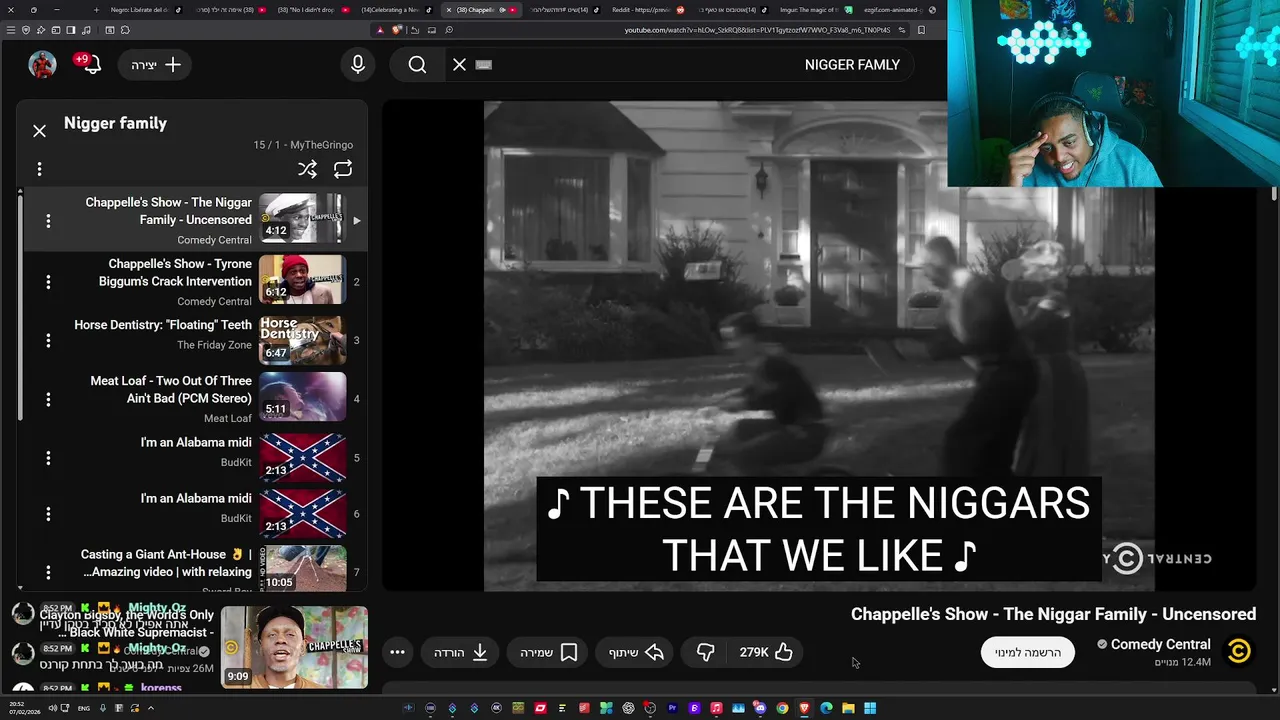Screen dimensions: 1280x720
Task: Open the user avatar account menu
Action: pyautogui.click(x=42, y=64)
